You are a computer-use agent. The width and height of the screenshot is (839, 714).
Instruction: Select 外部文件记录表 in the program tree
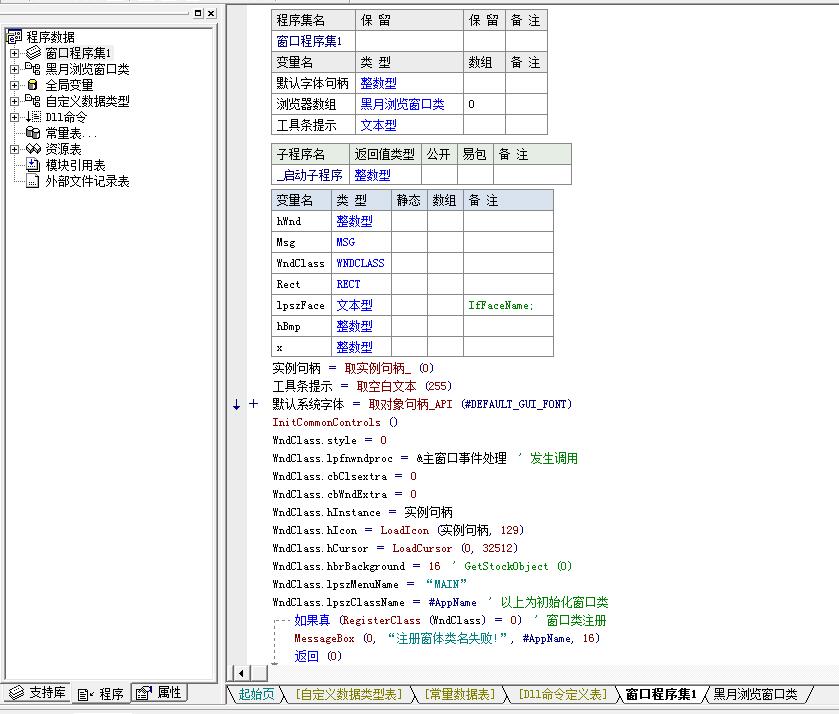coord(87,181)
